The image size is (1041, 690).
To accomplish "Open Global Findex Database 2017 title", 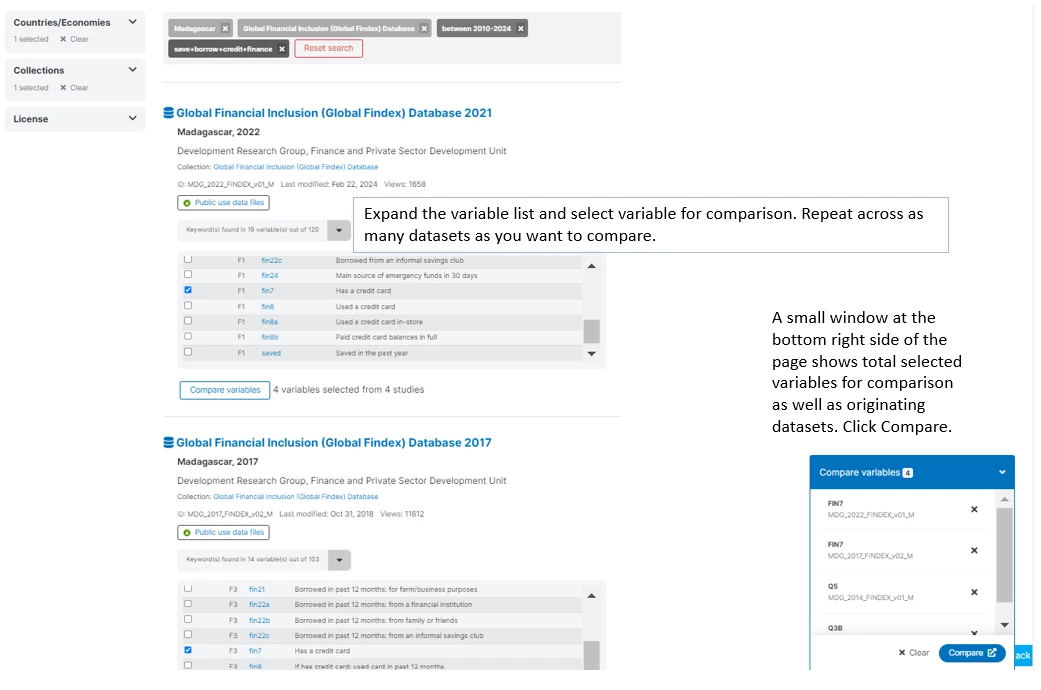I will pyautogui.click(x=334, y=442).
